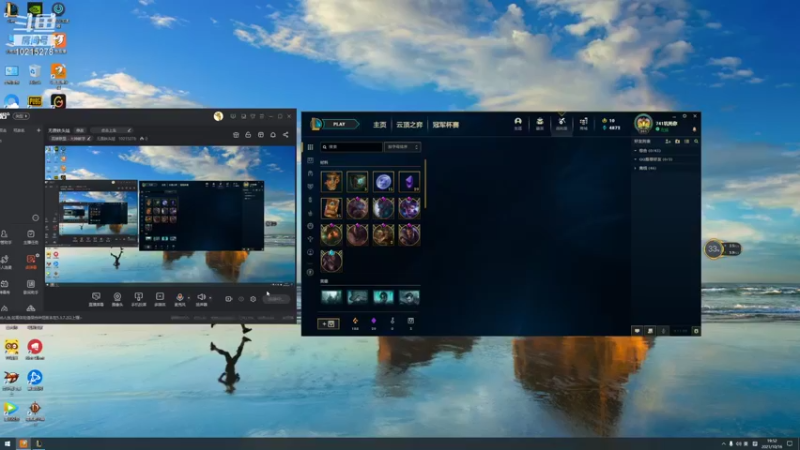The width and height of the screenshot is (800, 450).
Task: Select the teal-framed chest loot item
Action: [357, 182]
